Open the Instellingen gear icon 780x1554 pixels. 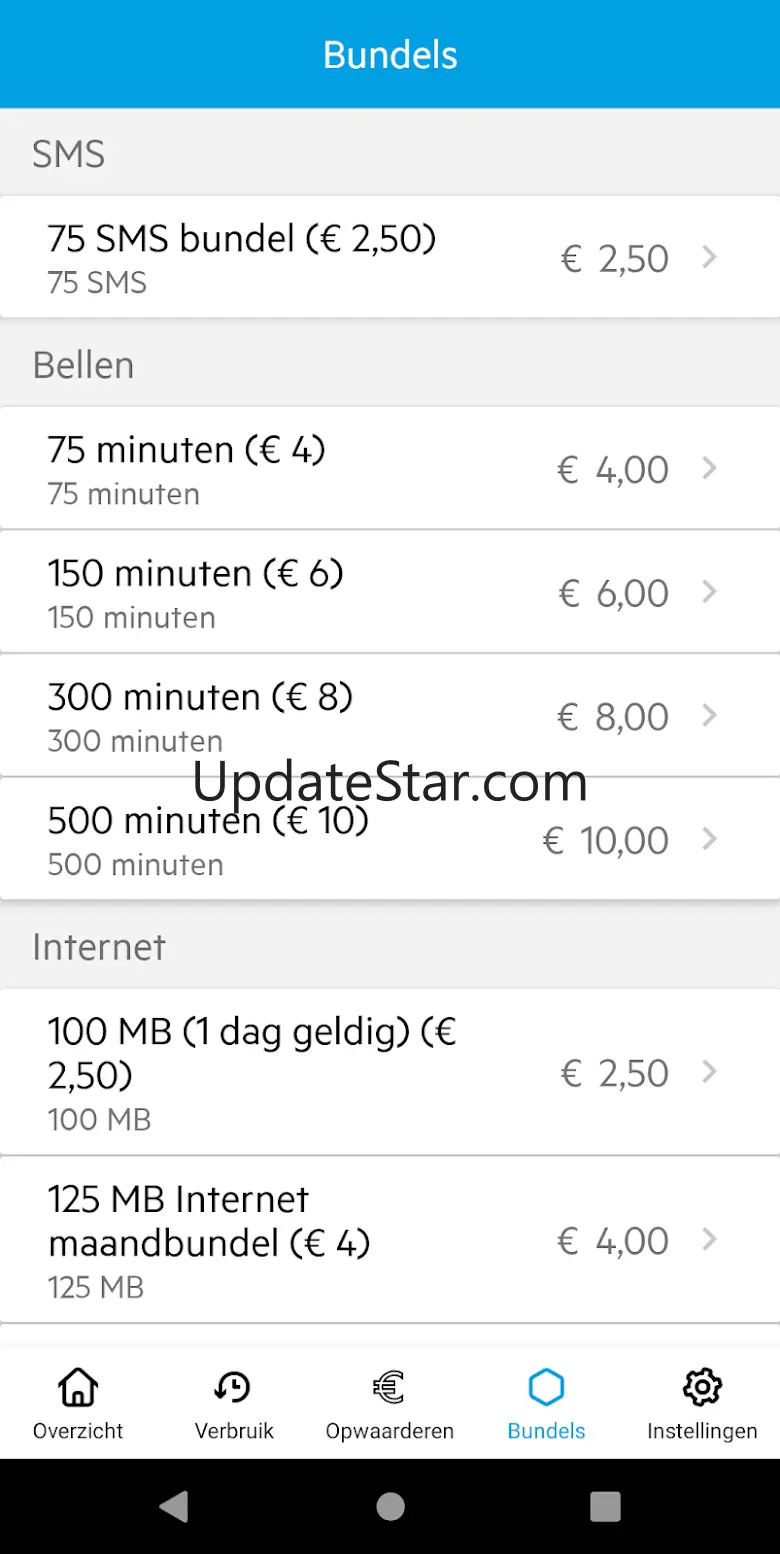pyautogui.click(x=702, y=1387)
